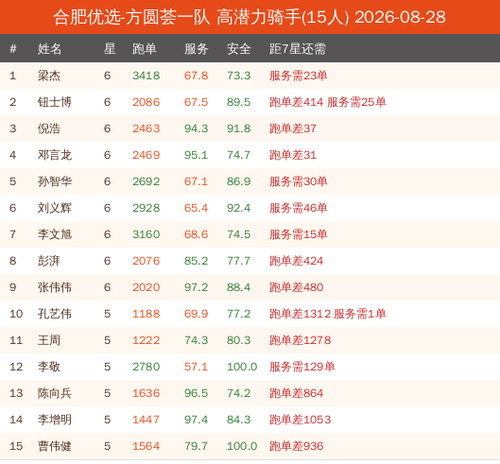500x464 pixels.
Task: Click service score 97.2 in 张伟伟 row
Action: coord(196,287)
